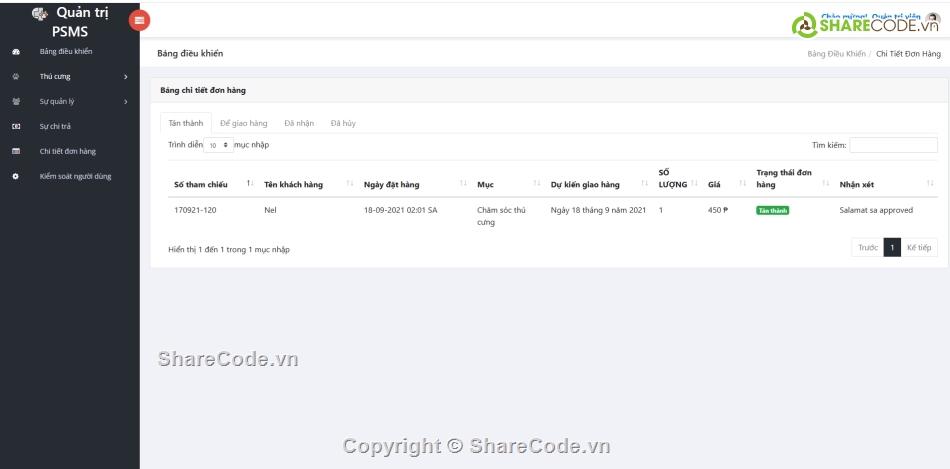Click the paw icon beside Thú cưng
Viewport: 950px width, 469px height.
(15, 76)
